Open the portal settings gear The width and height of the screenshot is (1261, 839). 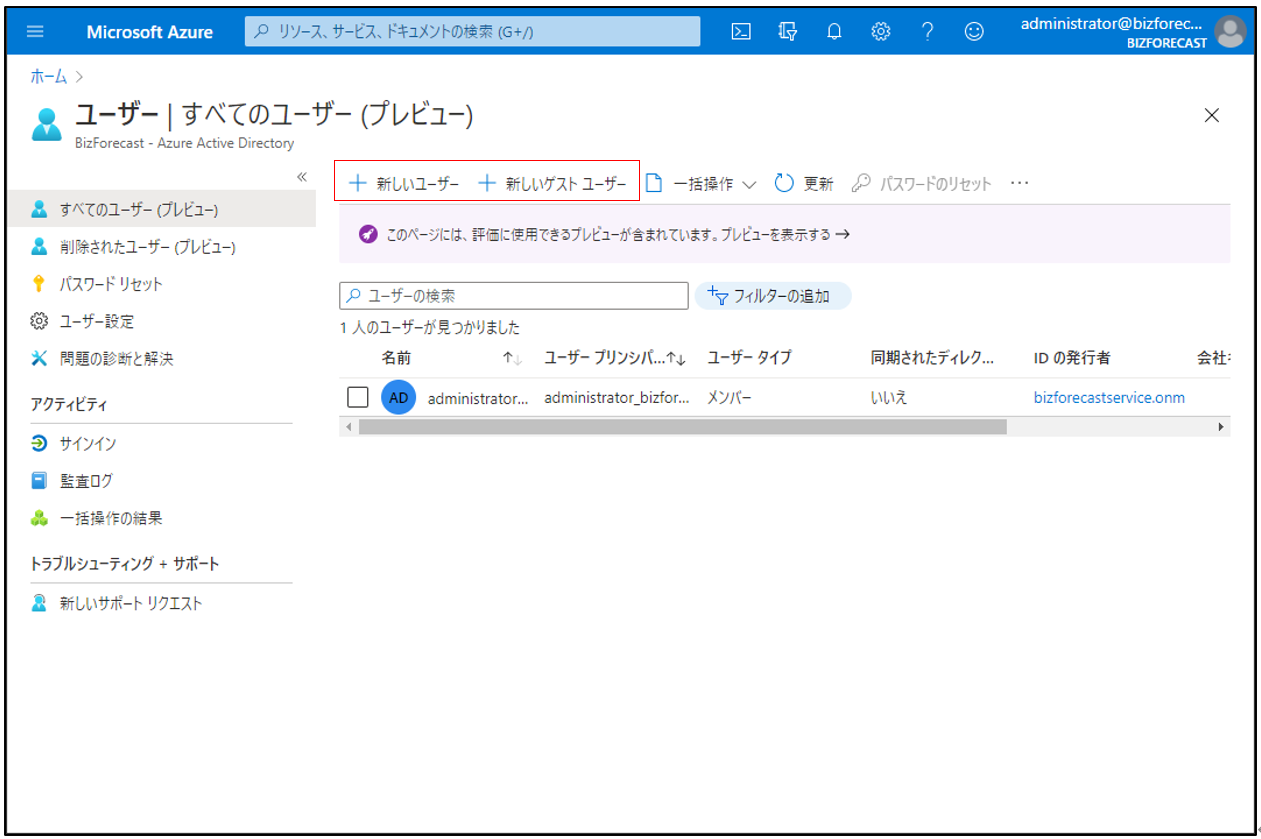tap(880, 32)
